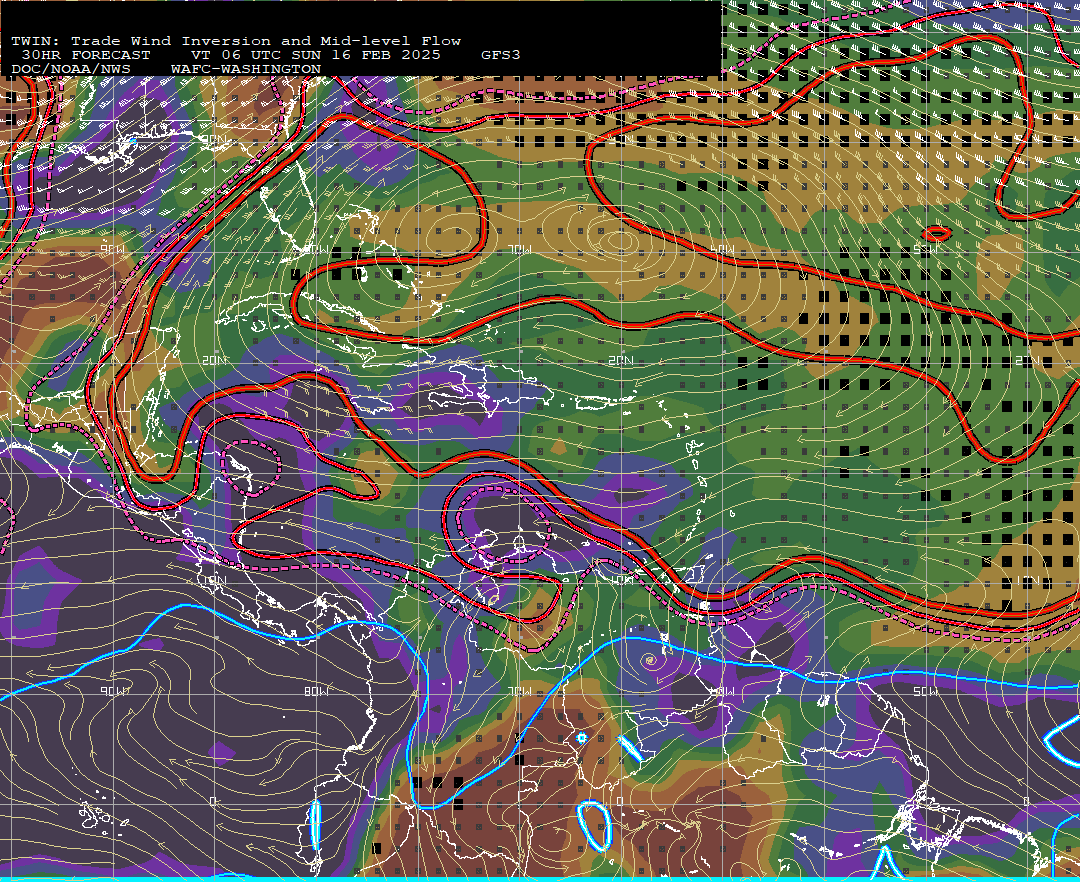The height and width of the screenshot is (882, 1080).
Task: Click the '30HR FORECAST' label
Action: click(85, 55)
